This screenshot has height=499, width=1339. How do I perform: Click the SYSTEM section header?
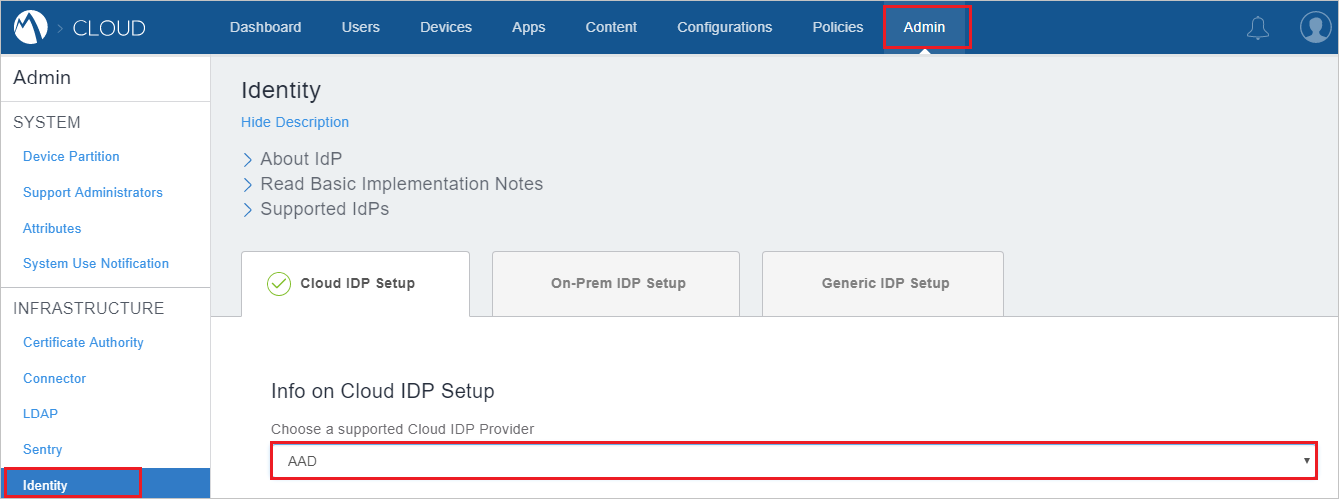pyautogui.click(x=47, y=122)
